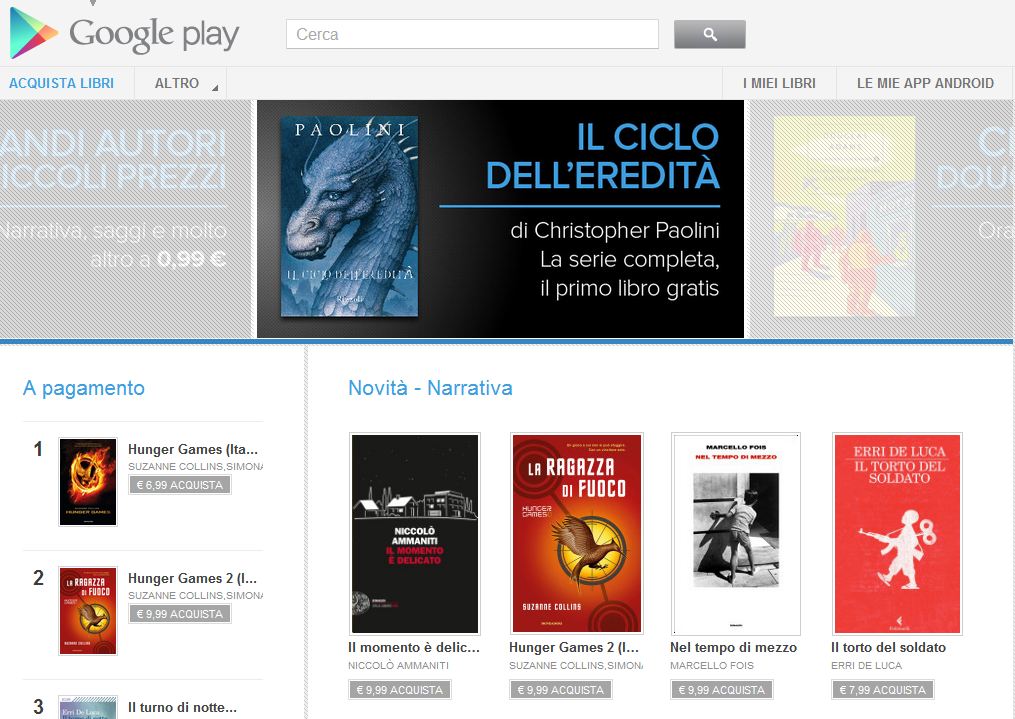The height and width of the screenshot is (719, 1015).
Task: Open the A pagamento list heading
Action: 84,388
